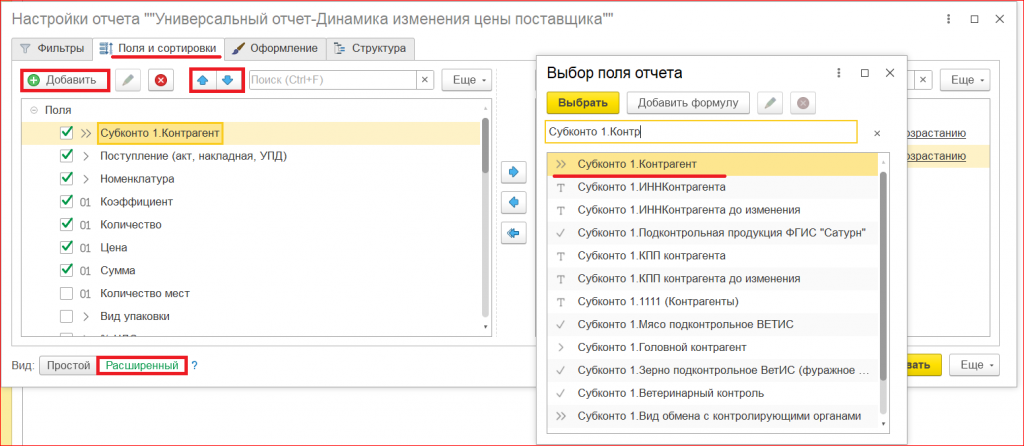Screen dimensions: 1024x446
Task: Select the Коэффициент field row
Action: pyautogui.click(x=252, y=201)
